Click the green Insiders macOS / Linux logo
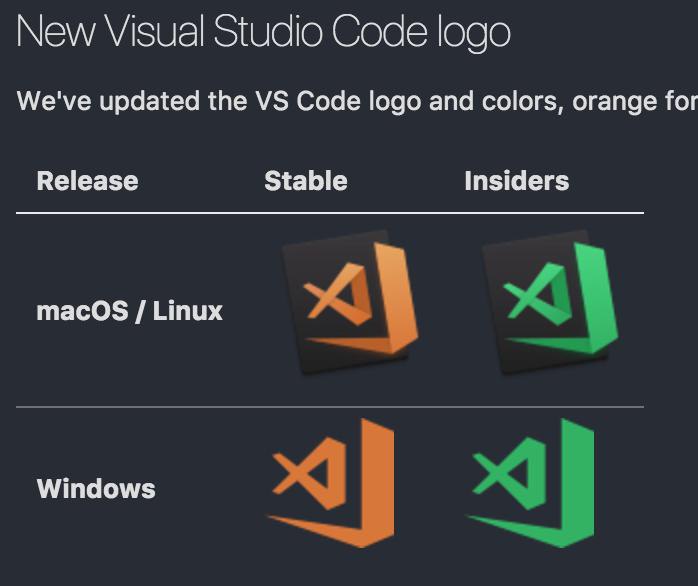Image resolution: width=698 pixels, height=586 pixels. click(x=550, y=303)
